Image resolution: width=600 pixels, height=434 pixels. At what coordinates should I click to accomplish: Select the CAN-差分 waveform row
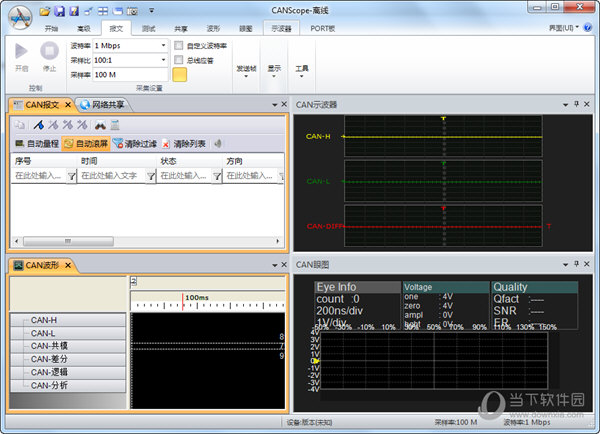tap(68, 359)
